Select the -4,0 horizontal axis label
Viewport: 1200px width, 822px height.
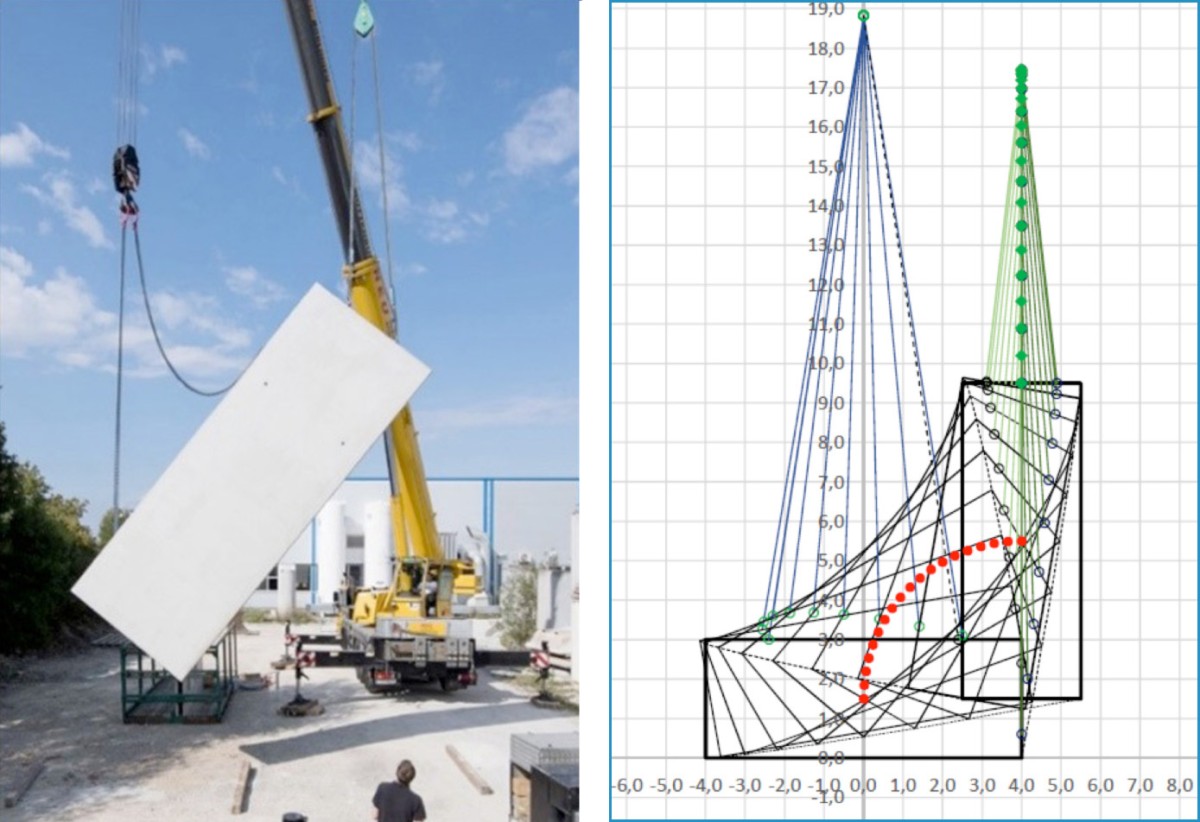(x=706, y=788)
